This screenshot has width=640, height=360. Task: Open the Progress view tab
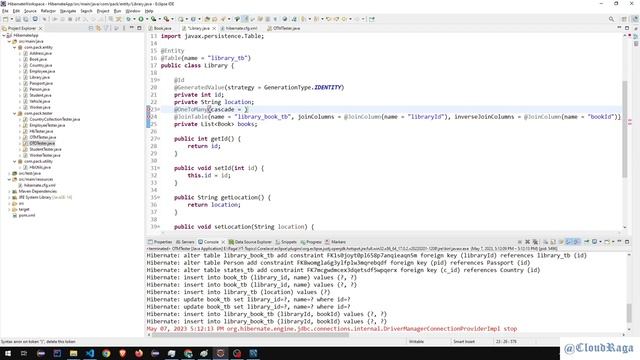(x=311, y=242)
